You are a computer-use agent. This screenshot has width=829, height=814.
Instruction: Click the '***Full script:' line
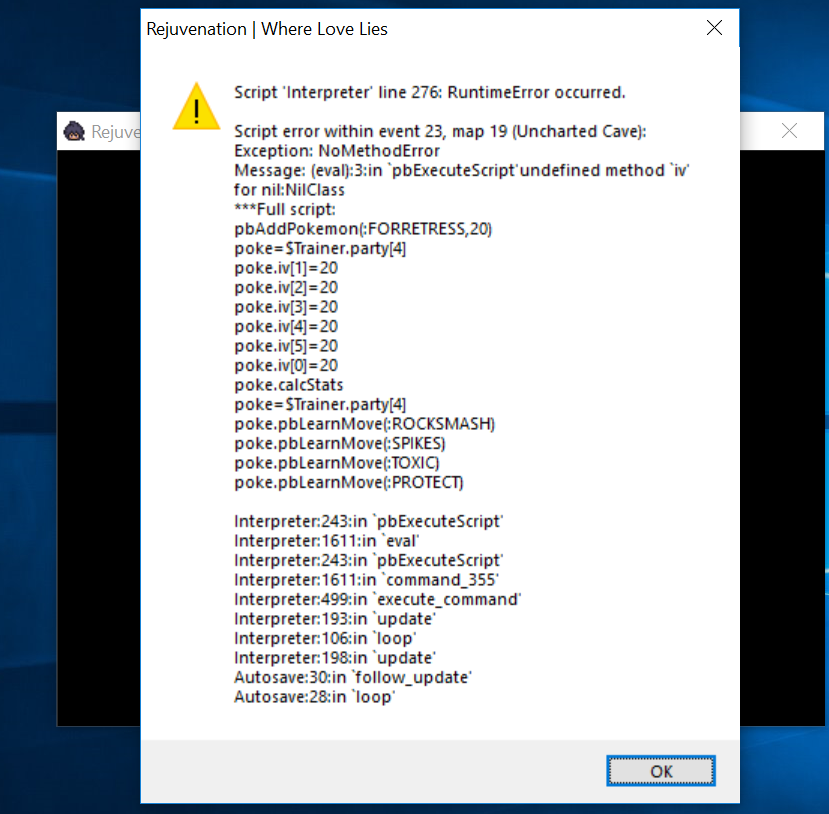pyautogui.click(x=284, y=209)
